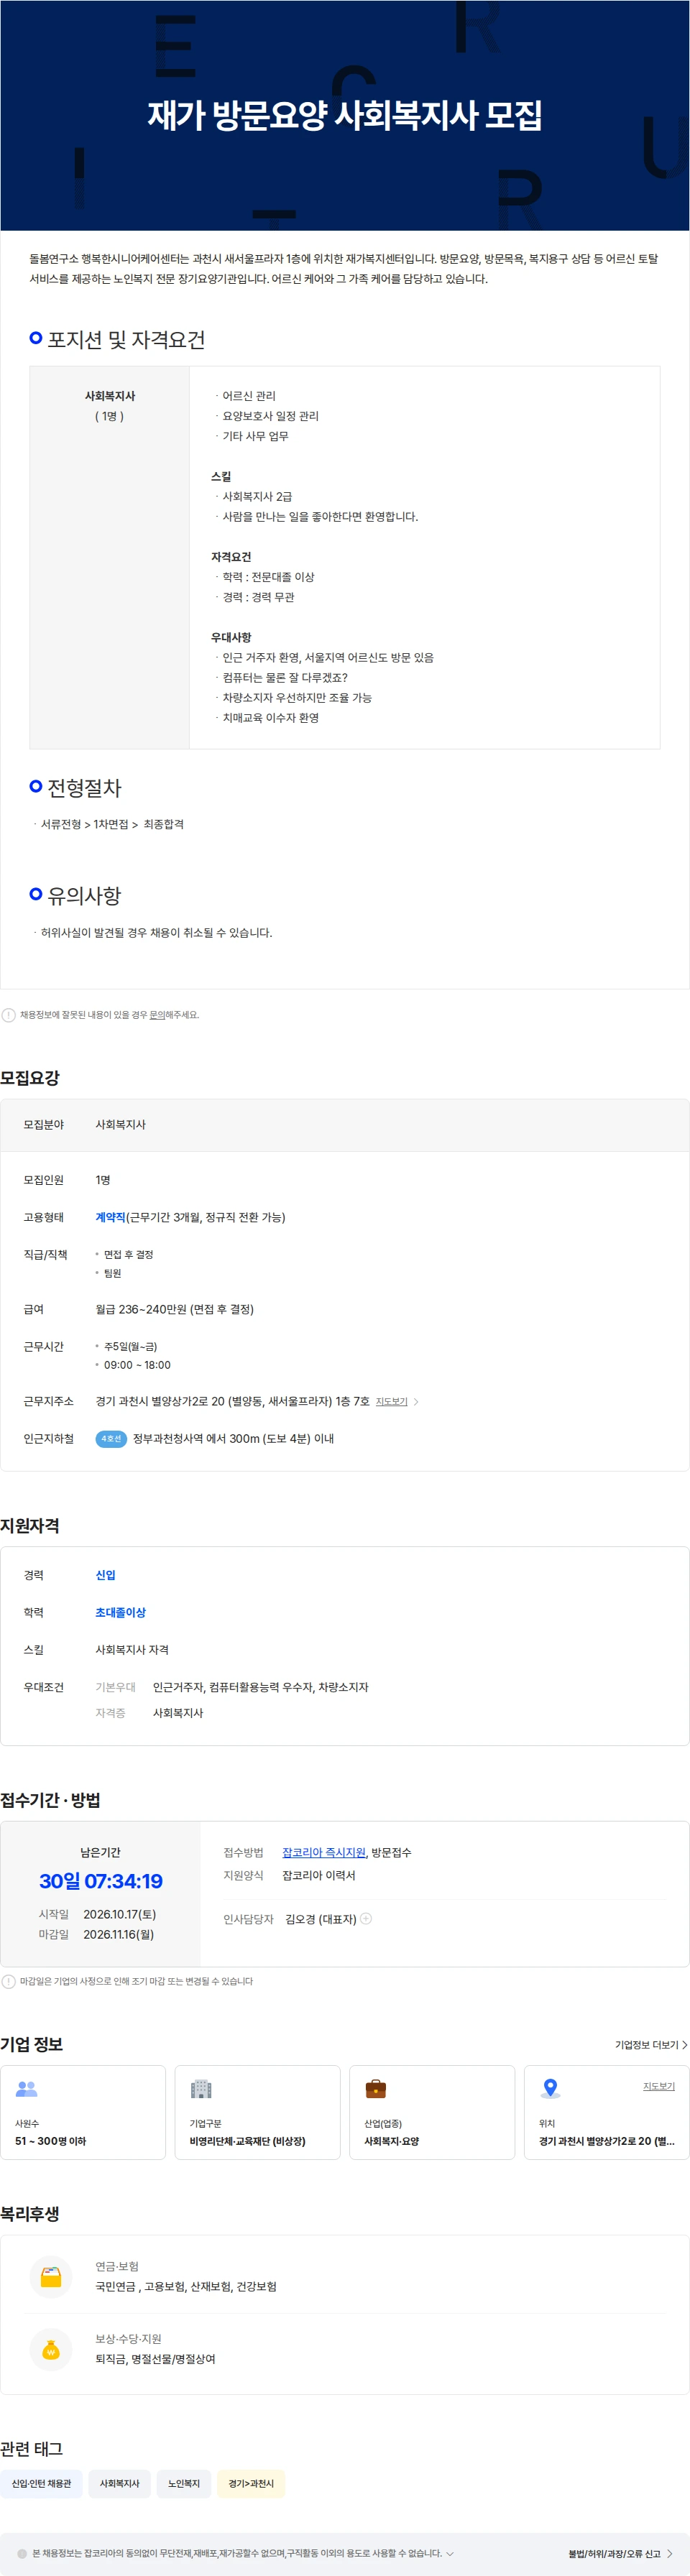
Task: Click the 사회복지사 2급 skill line
Action: tap(257, 497)
